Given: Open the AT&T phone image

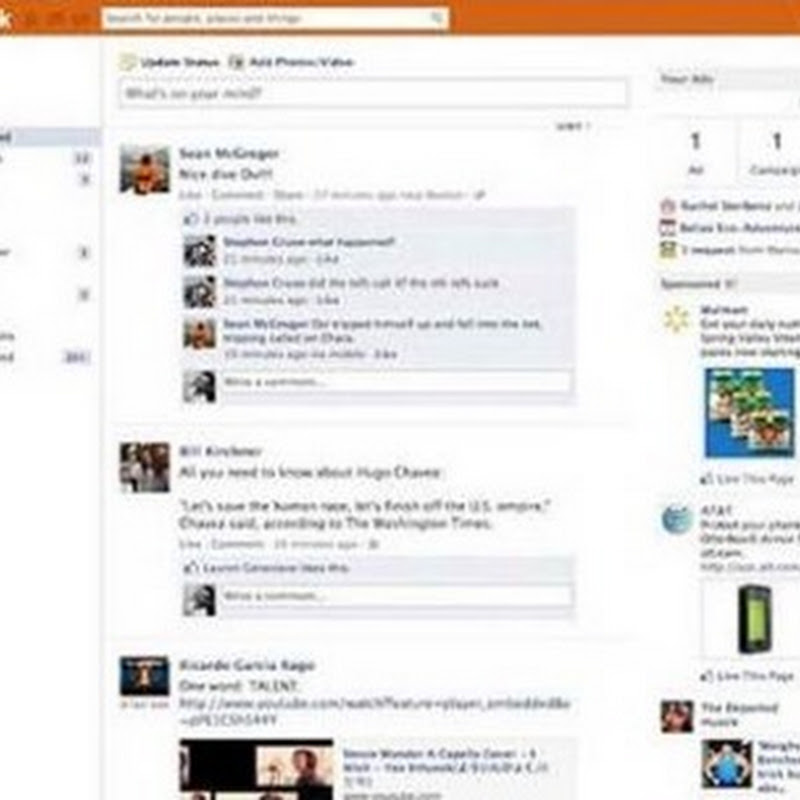Looking at the screenshot, I should tap(754, 619).
